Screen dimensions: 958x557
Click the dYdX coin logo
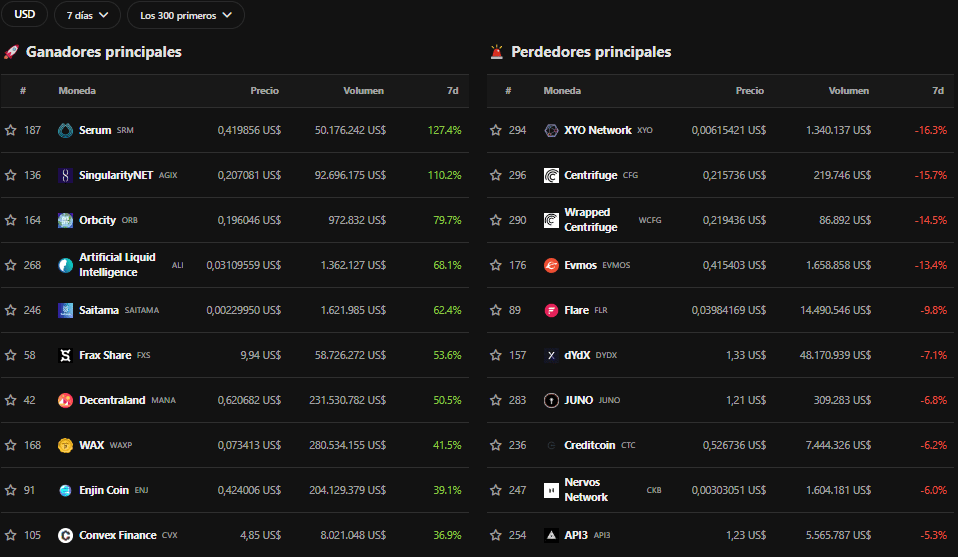551,355
